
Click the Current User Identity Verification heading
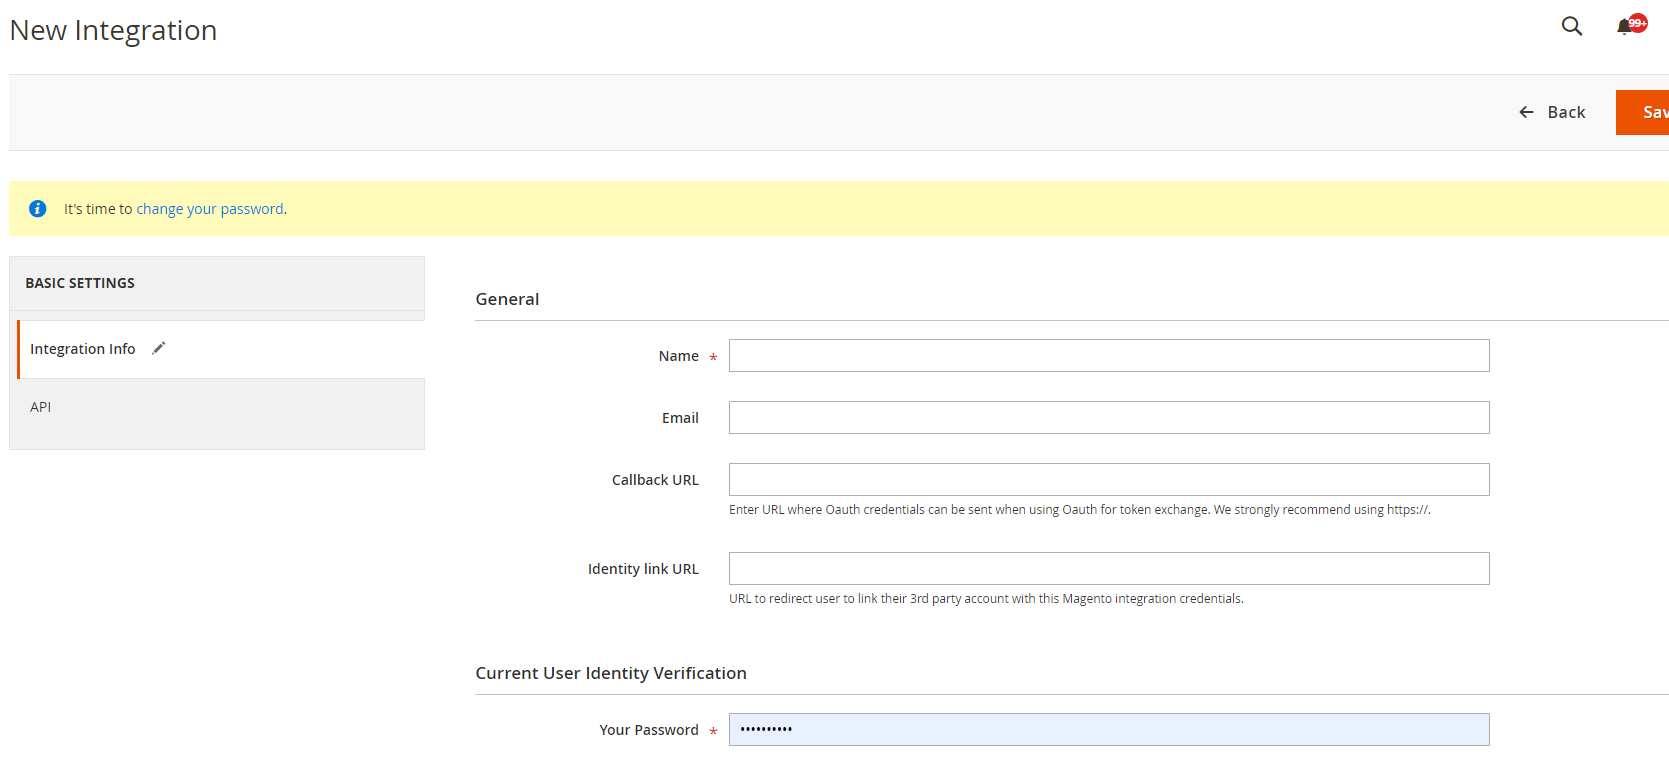pyautogui.click(x=611, y=673)
